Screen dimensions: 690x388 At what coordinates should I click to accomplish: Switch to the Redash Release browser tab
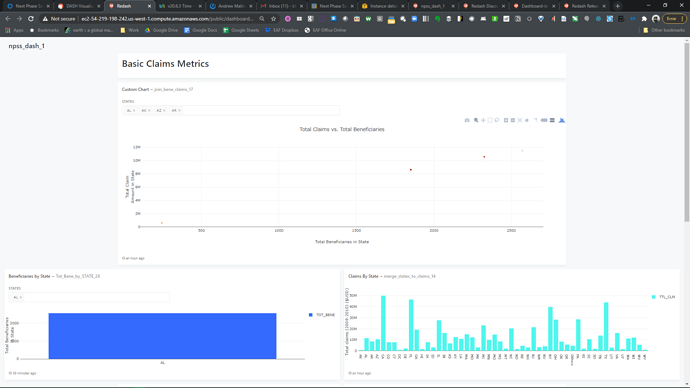coord(584,6)
